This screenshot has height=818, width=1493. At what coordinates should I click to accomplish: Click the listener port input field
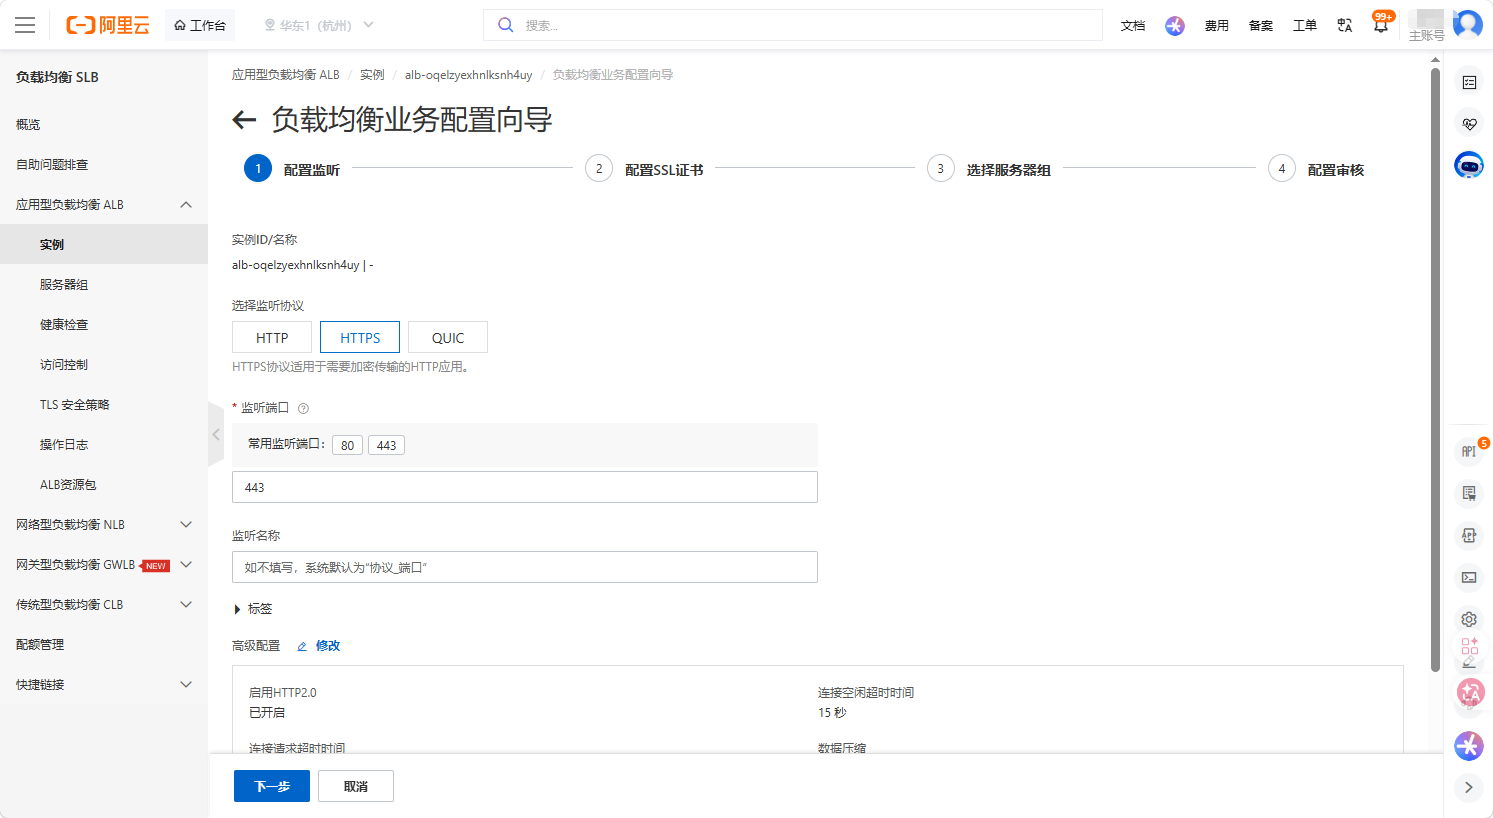pos(525,487)
